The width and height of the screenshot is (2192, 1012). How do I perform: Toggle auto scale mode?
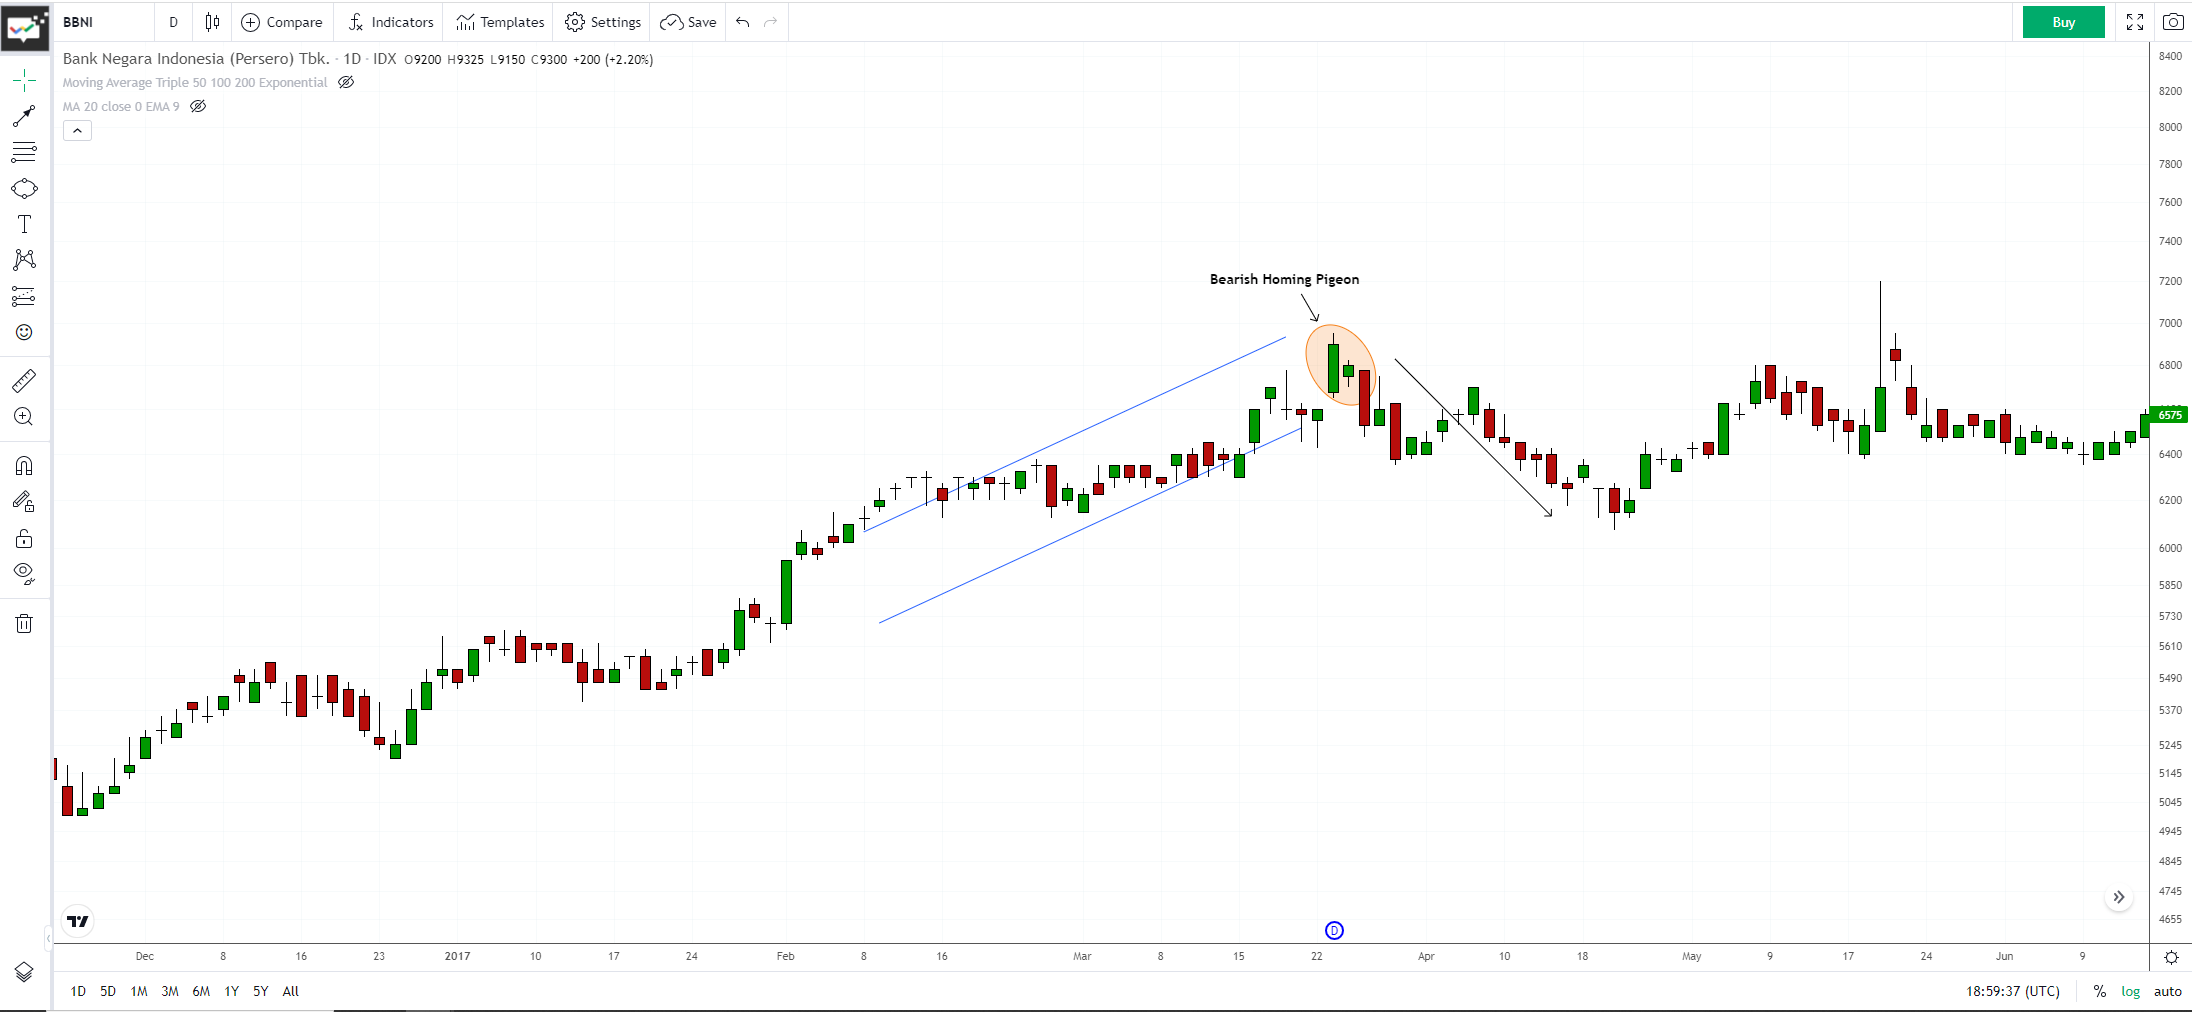pyautogui.click(x=2168, y=991)
